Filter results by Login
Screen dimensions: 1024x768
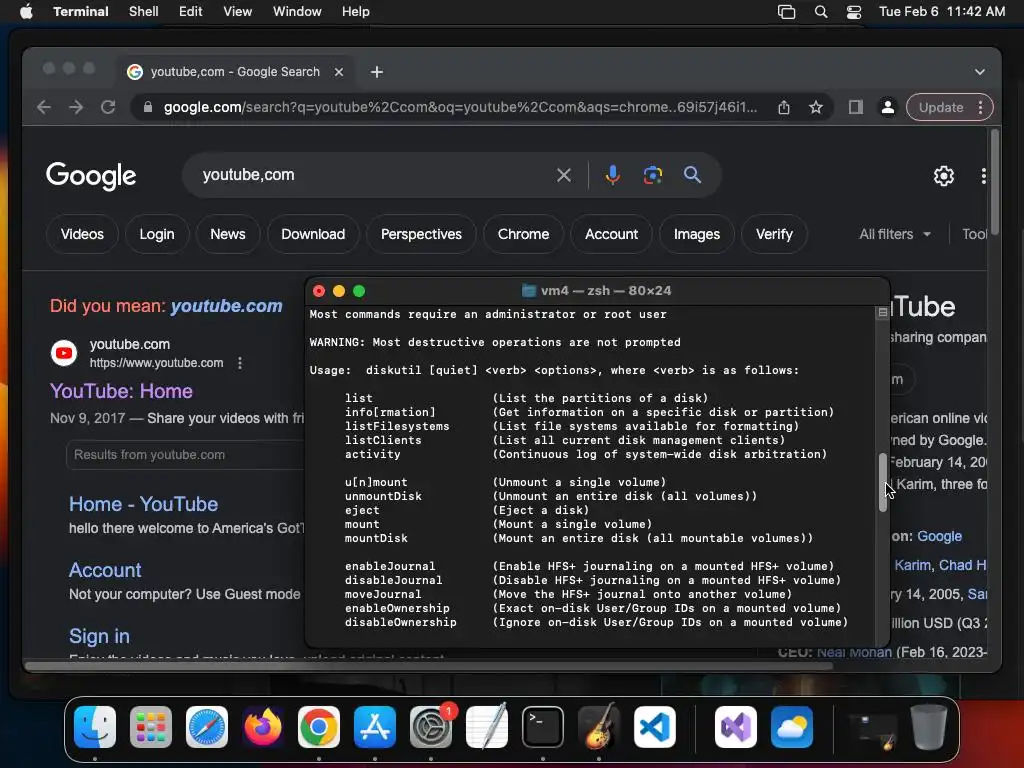[x=157, y=234]
